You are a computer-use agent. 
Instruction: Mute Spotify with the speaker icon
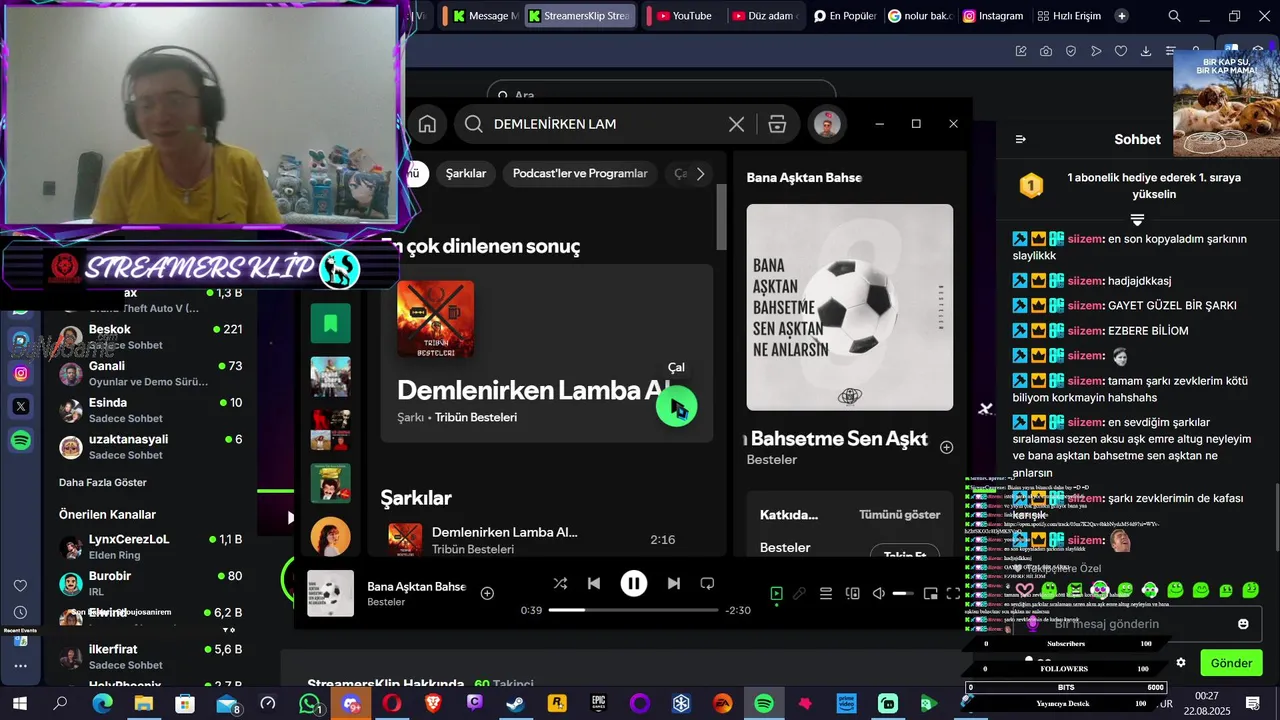coord(878,594)
